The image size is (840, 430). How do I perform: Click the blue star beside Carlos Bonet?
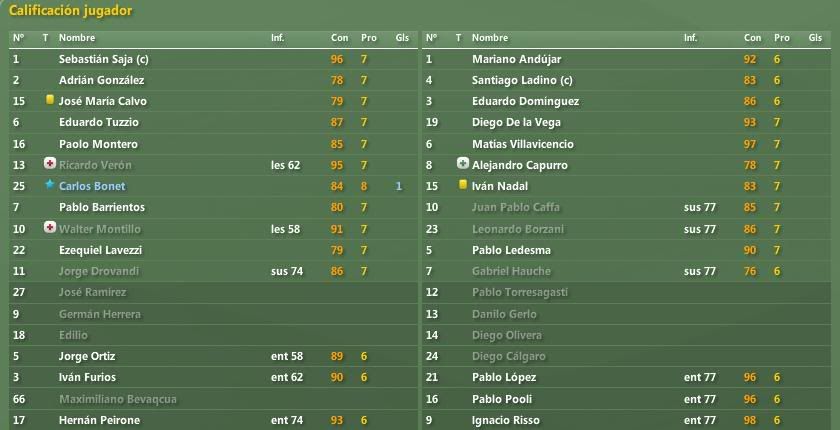click(x=50, y=185)
